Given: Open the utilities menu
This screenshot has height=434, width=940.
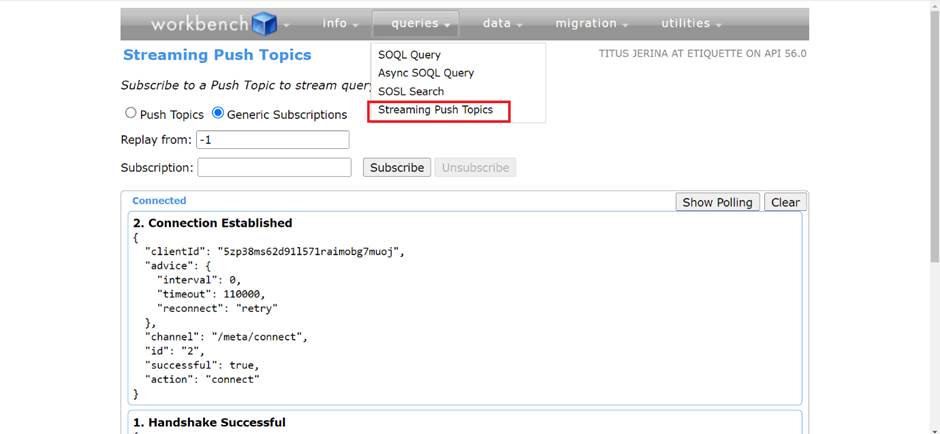Looking at the screenshot, I should [691, 24].
